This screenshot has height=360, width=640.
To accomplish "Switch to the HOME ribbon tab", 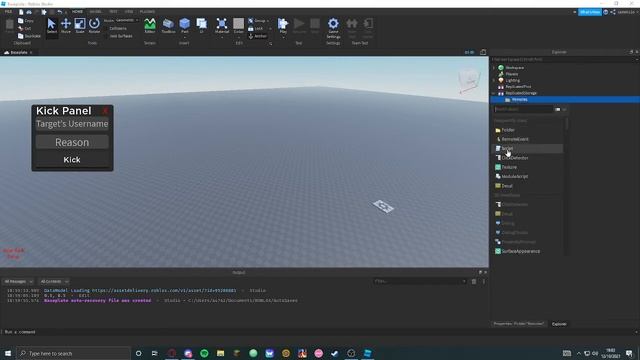I will (x=77, y=12).
